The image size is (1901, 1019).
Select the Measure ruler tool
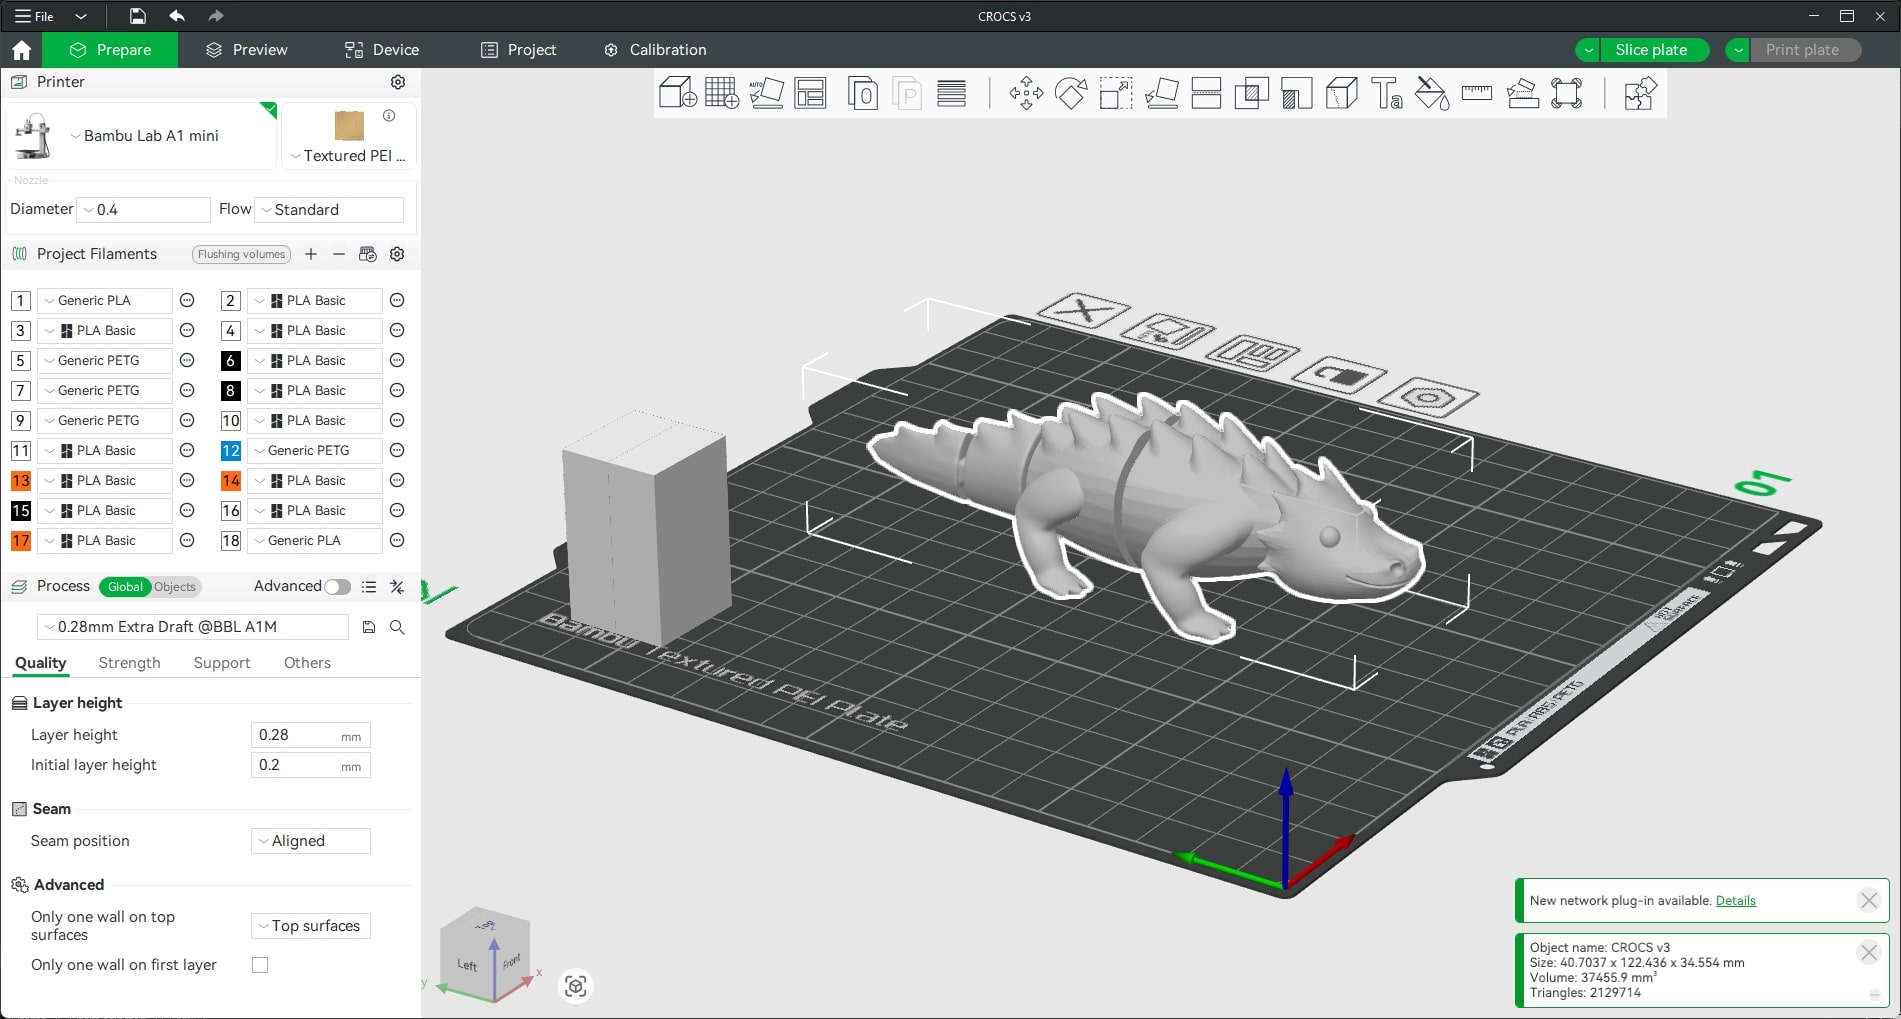click(1476, 93)
